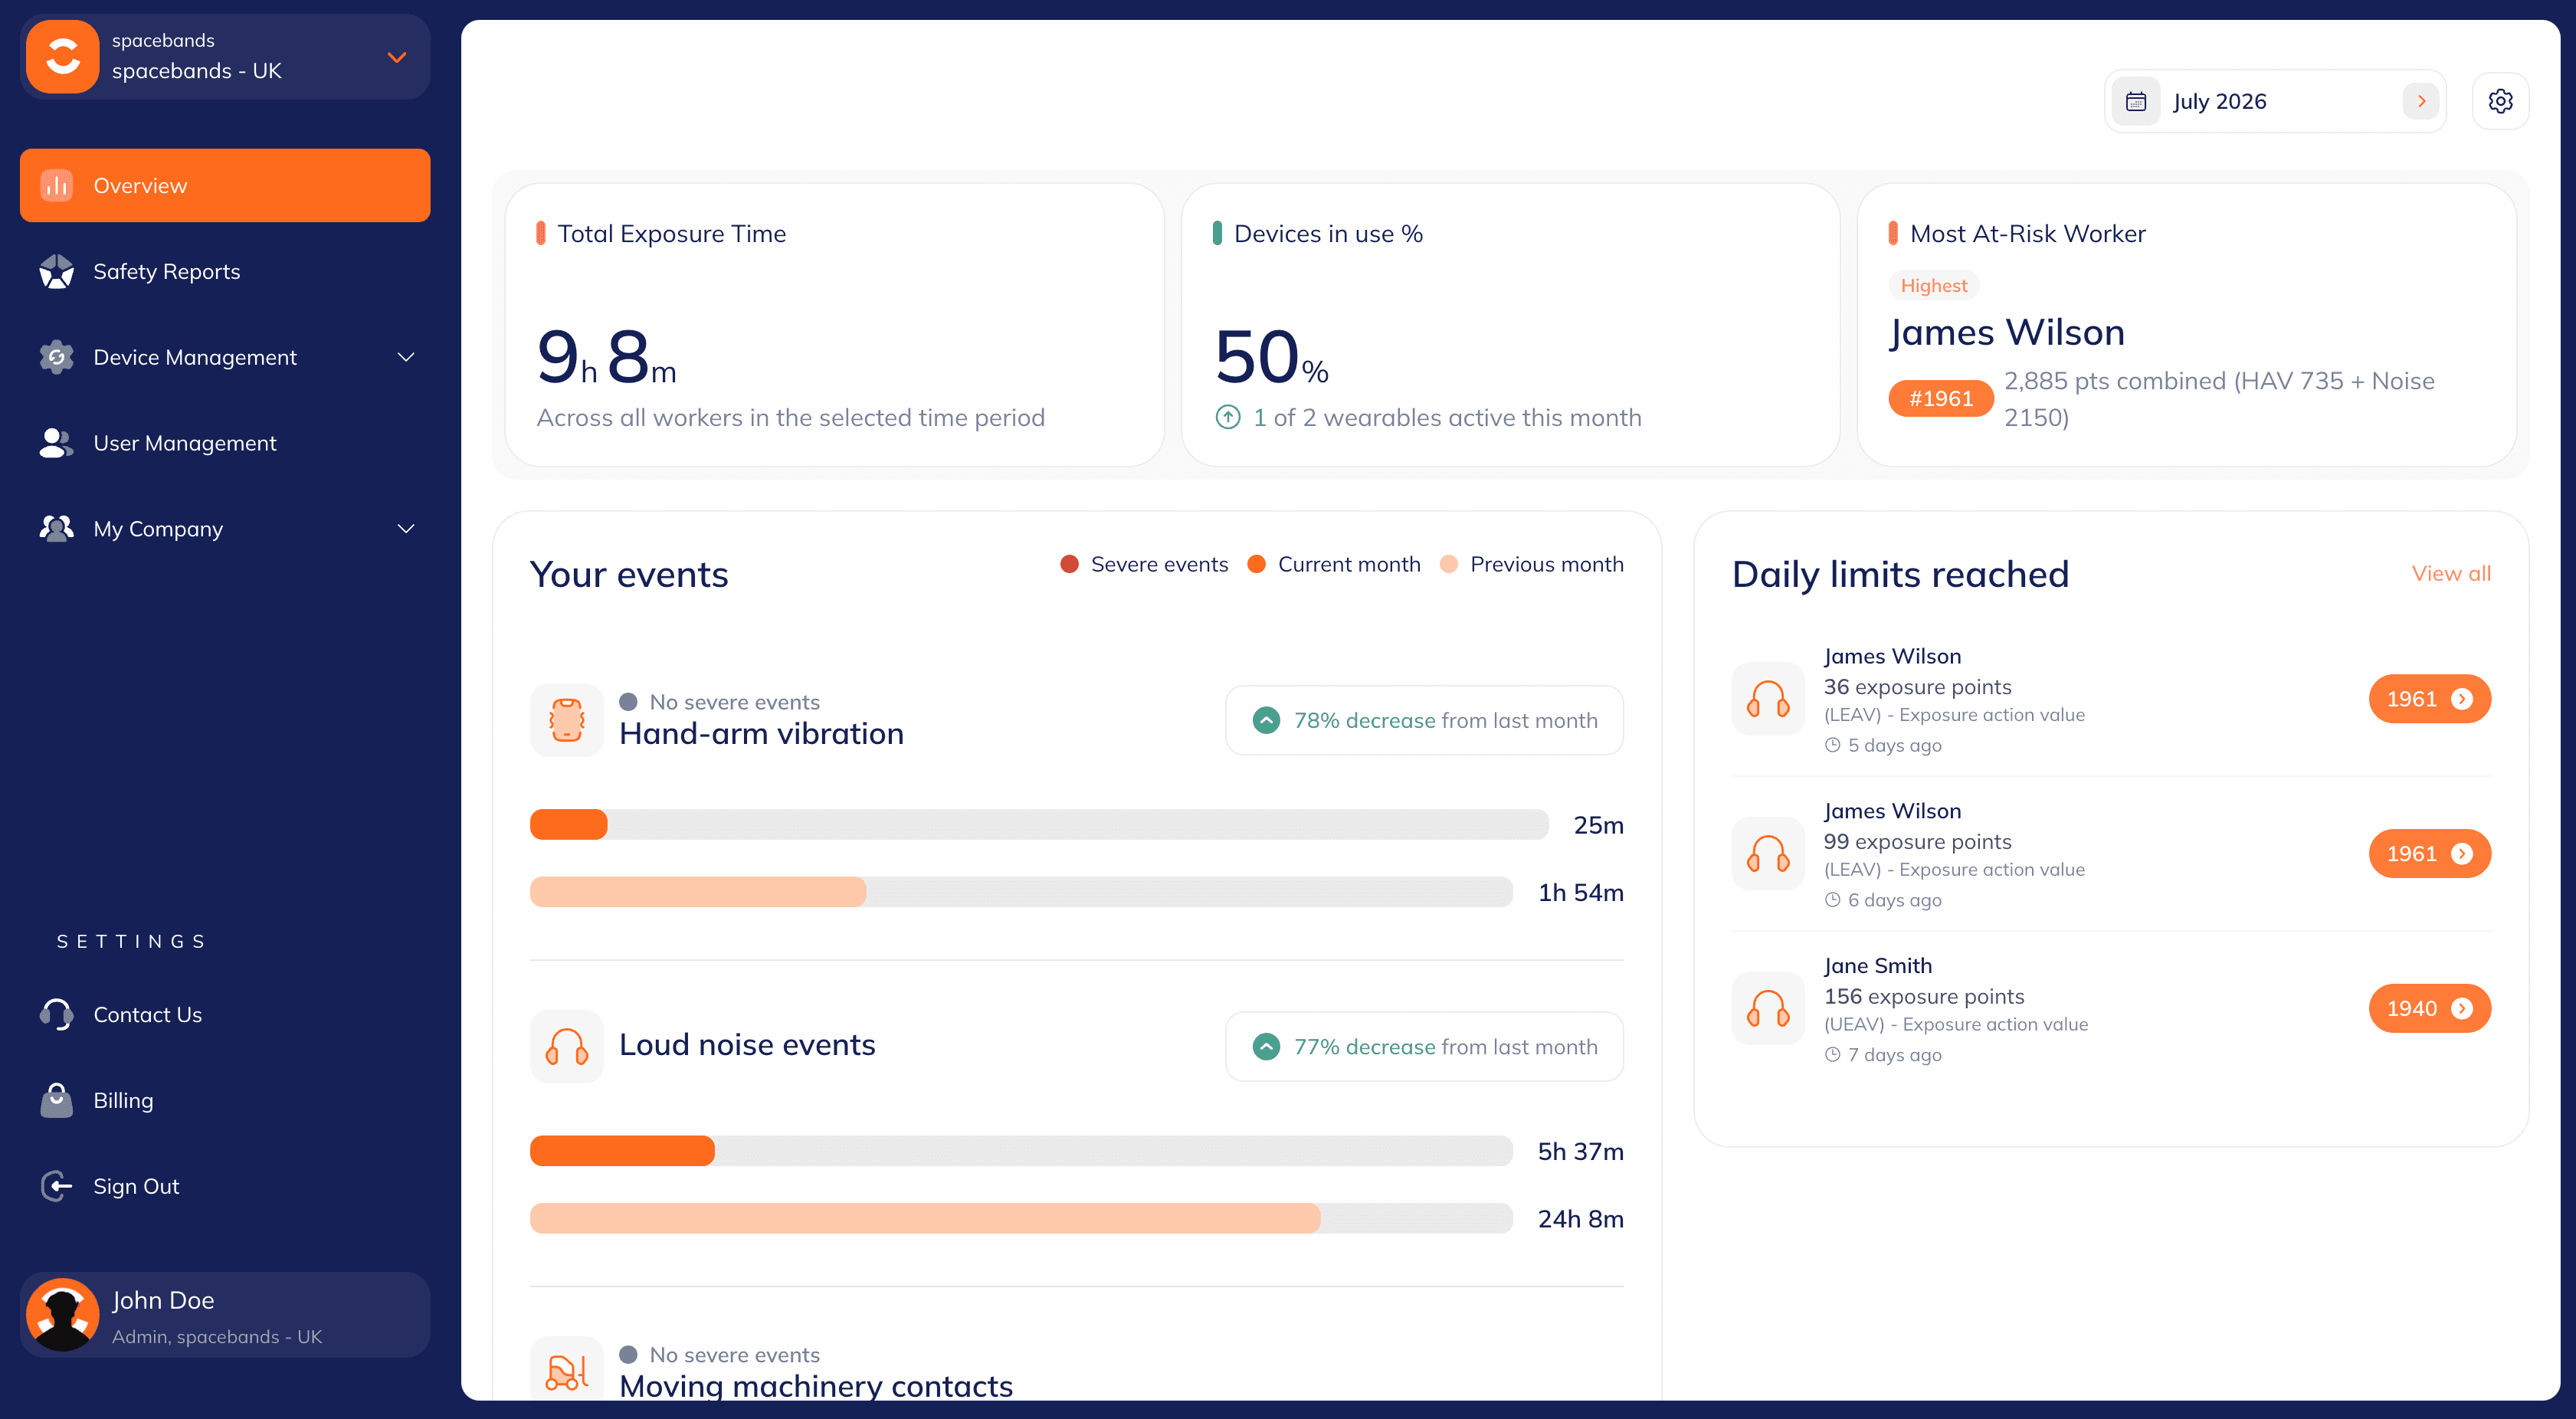Click the User Management people icon
The image size is (2576, 1419).
tap(57, 443)
